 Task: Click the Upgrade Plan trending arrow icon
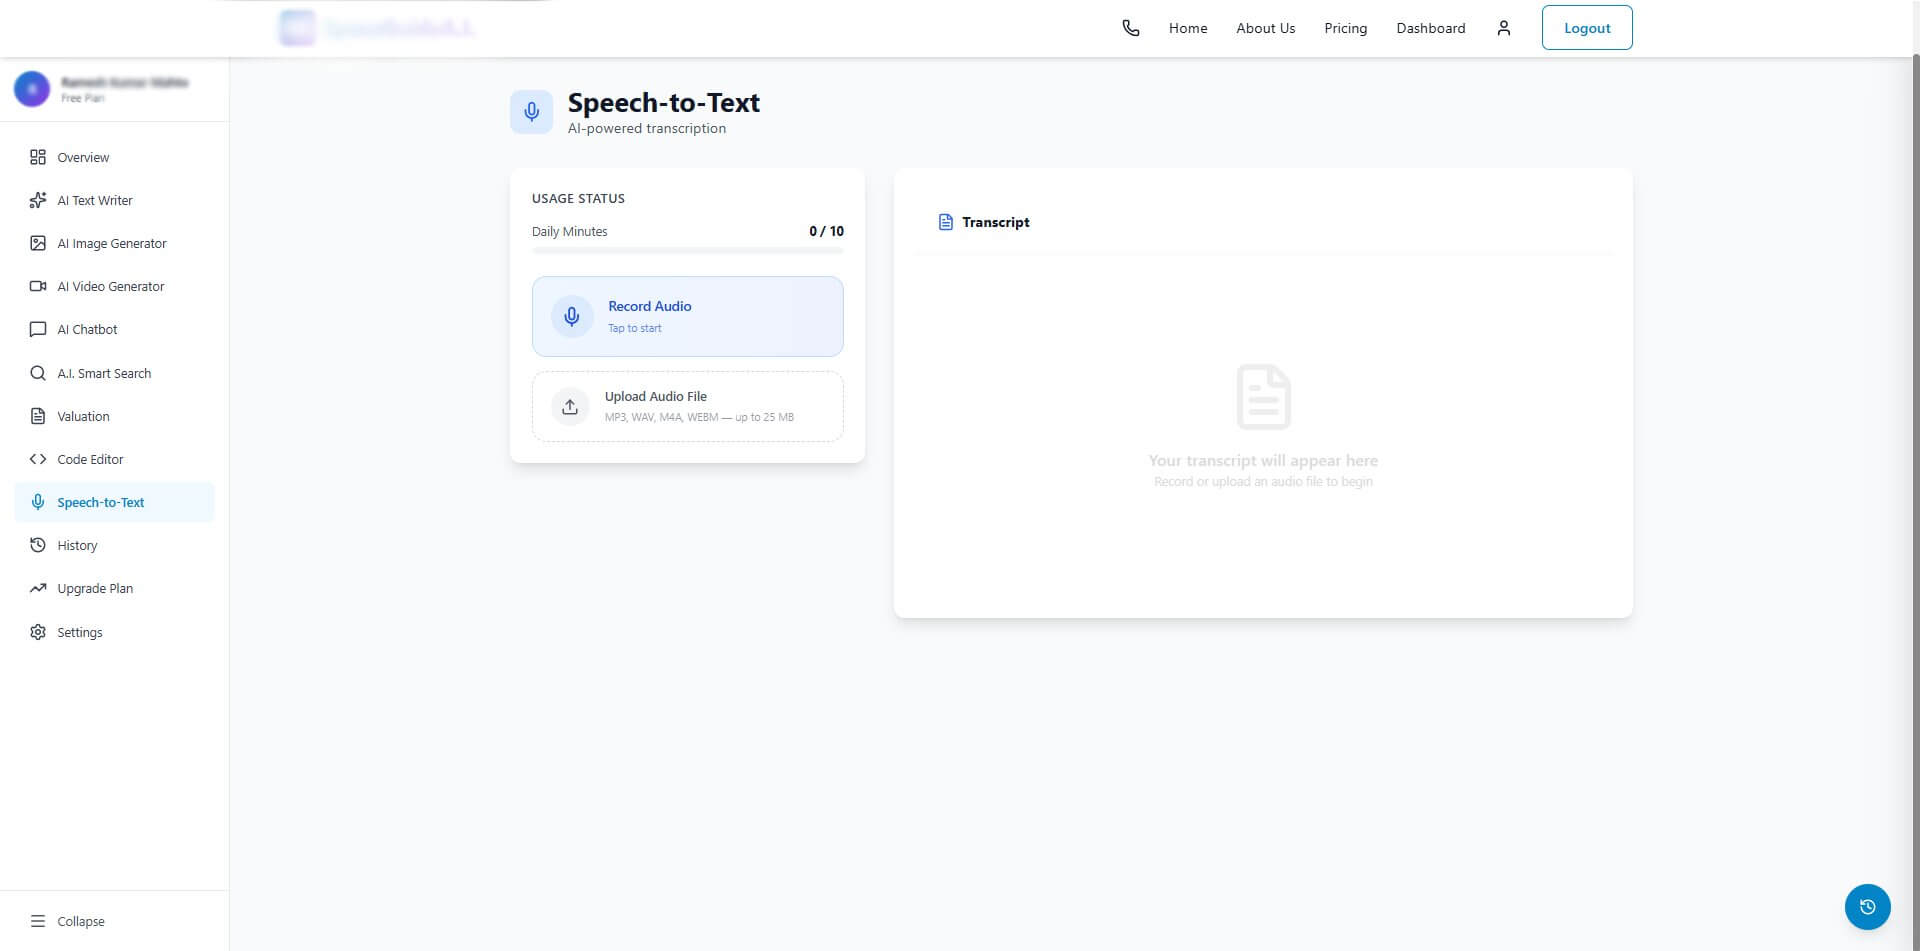pos(38,588)
